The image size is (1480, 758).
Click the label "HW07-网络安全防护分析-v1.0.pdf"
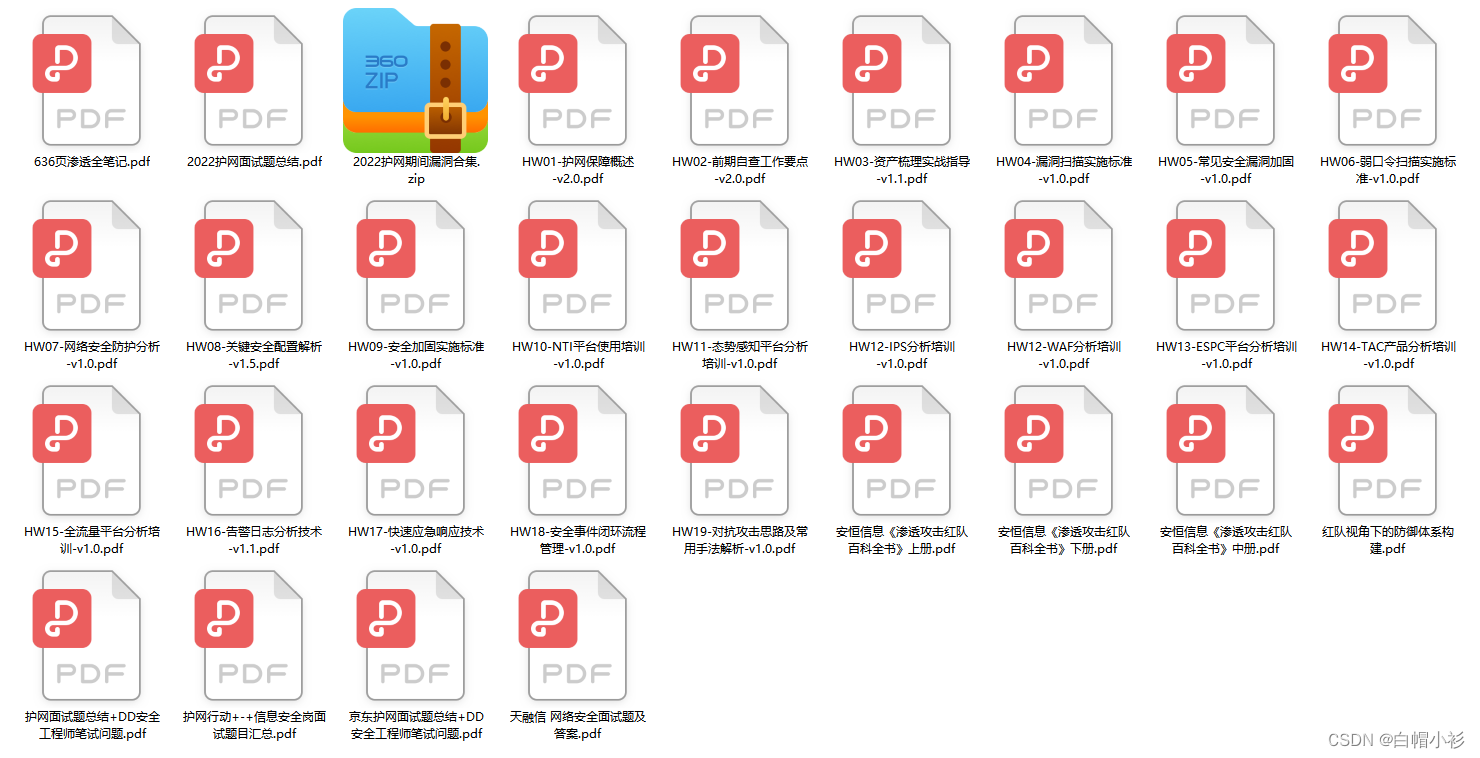92,355
